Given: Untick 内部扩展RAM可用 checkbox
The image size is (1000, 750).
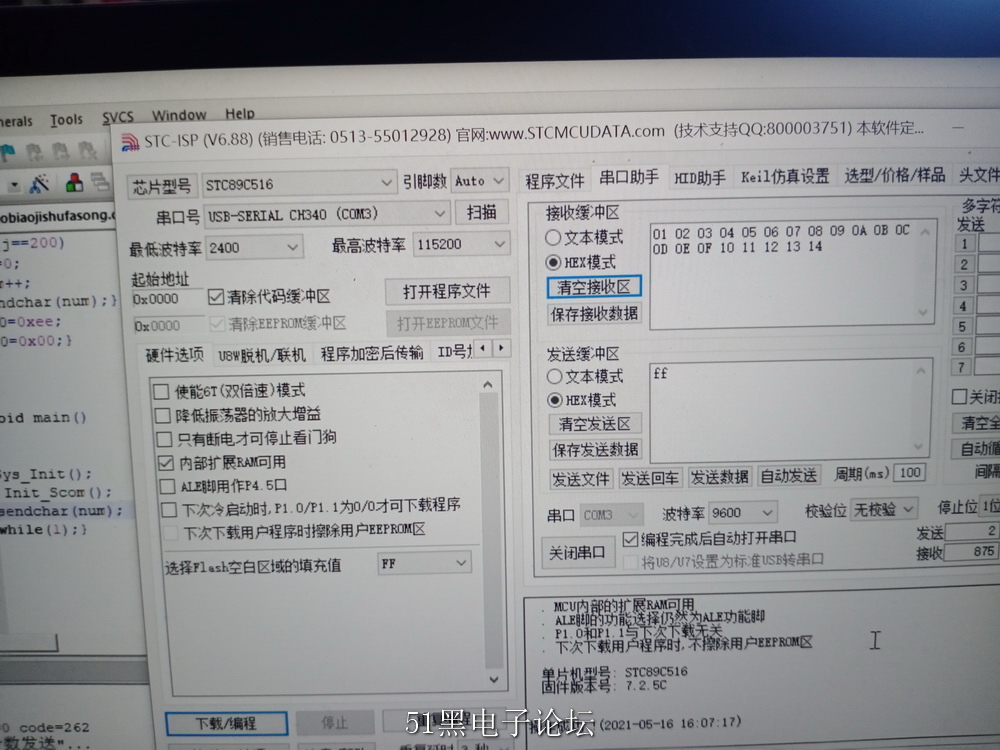Looking at the screenshot, I should point(166,464).
